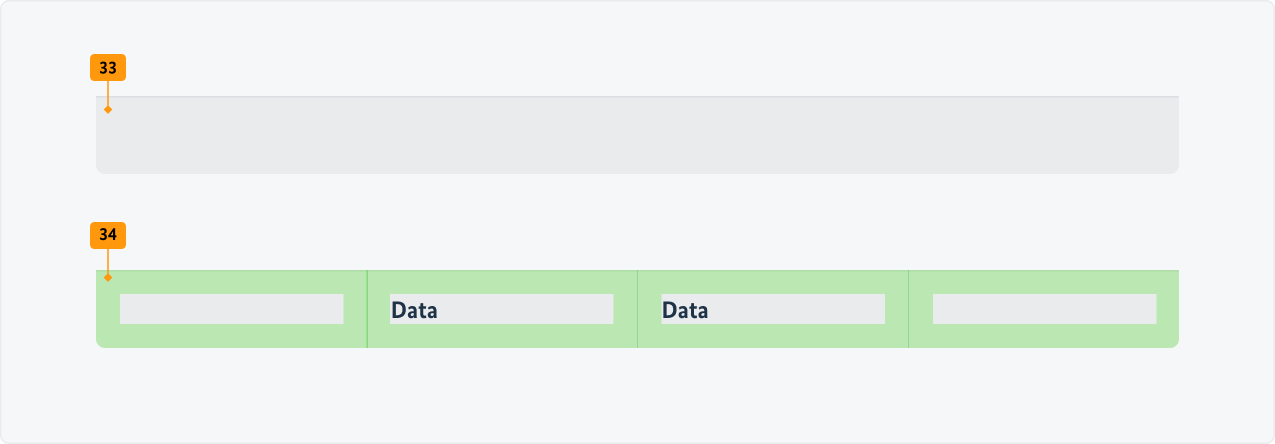Click the orange annotation badge 33
This screenshot has width=1275, height=444.
(108, 68)
